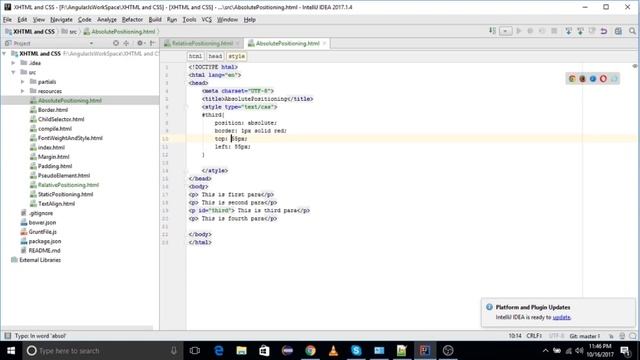Click the Debug icon in toolbar
Viewport: 640px width, 360px height.
coord(530,31)
